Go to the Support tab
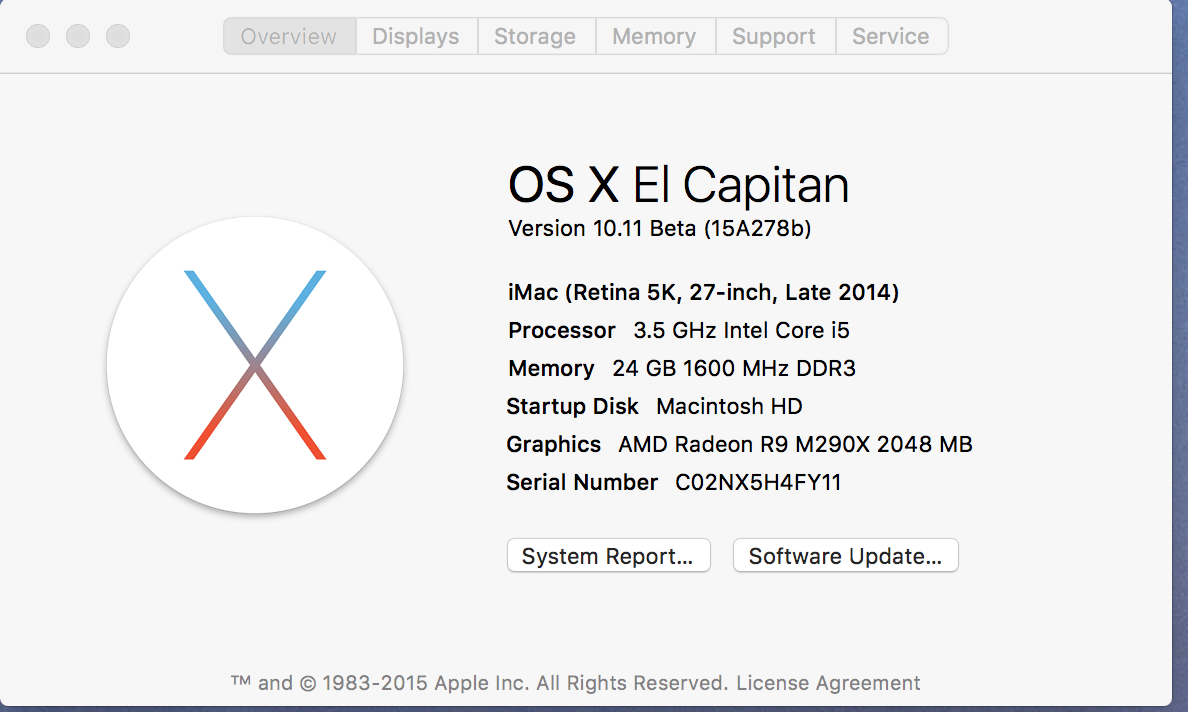Screen dimensions: 1188x712 pyautogui.click(x=774, y=37)
